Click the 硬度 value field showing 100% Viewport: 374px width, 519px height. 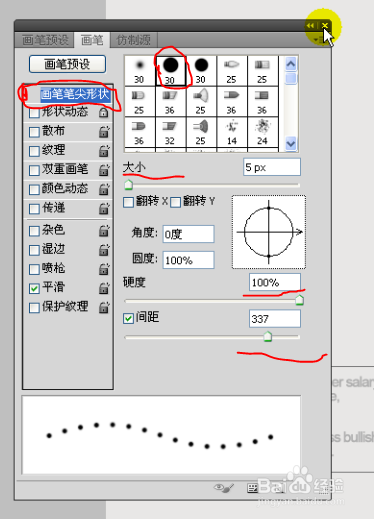pyautogui.click(x=275, y=282)
